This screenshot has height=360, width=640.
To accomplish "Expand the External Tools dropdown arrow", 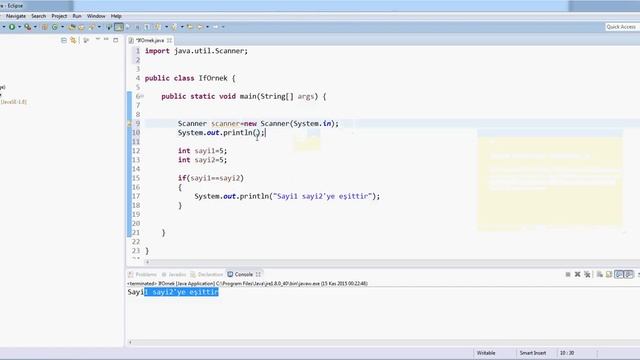I will click(x=35, y=27).
